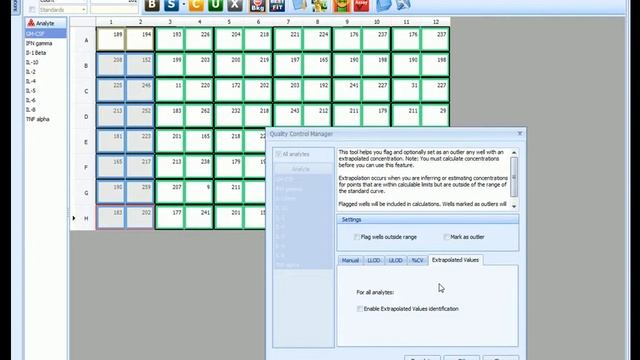Switch to the ULOD tab
The image size is (640, 360).
pyautogui.click(x=396, y=260)
